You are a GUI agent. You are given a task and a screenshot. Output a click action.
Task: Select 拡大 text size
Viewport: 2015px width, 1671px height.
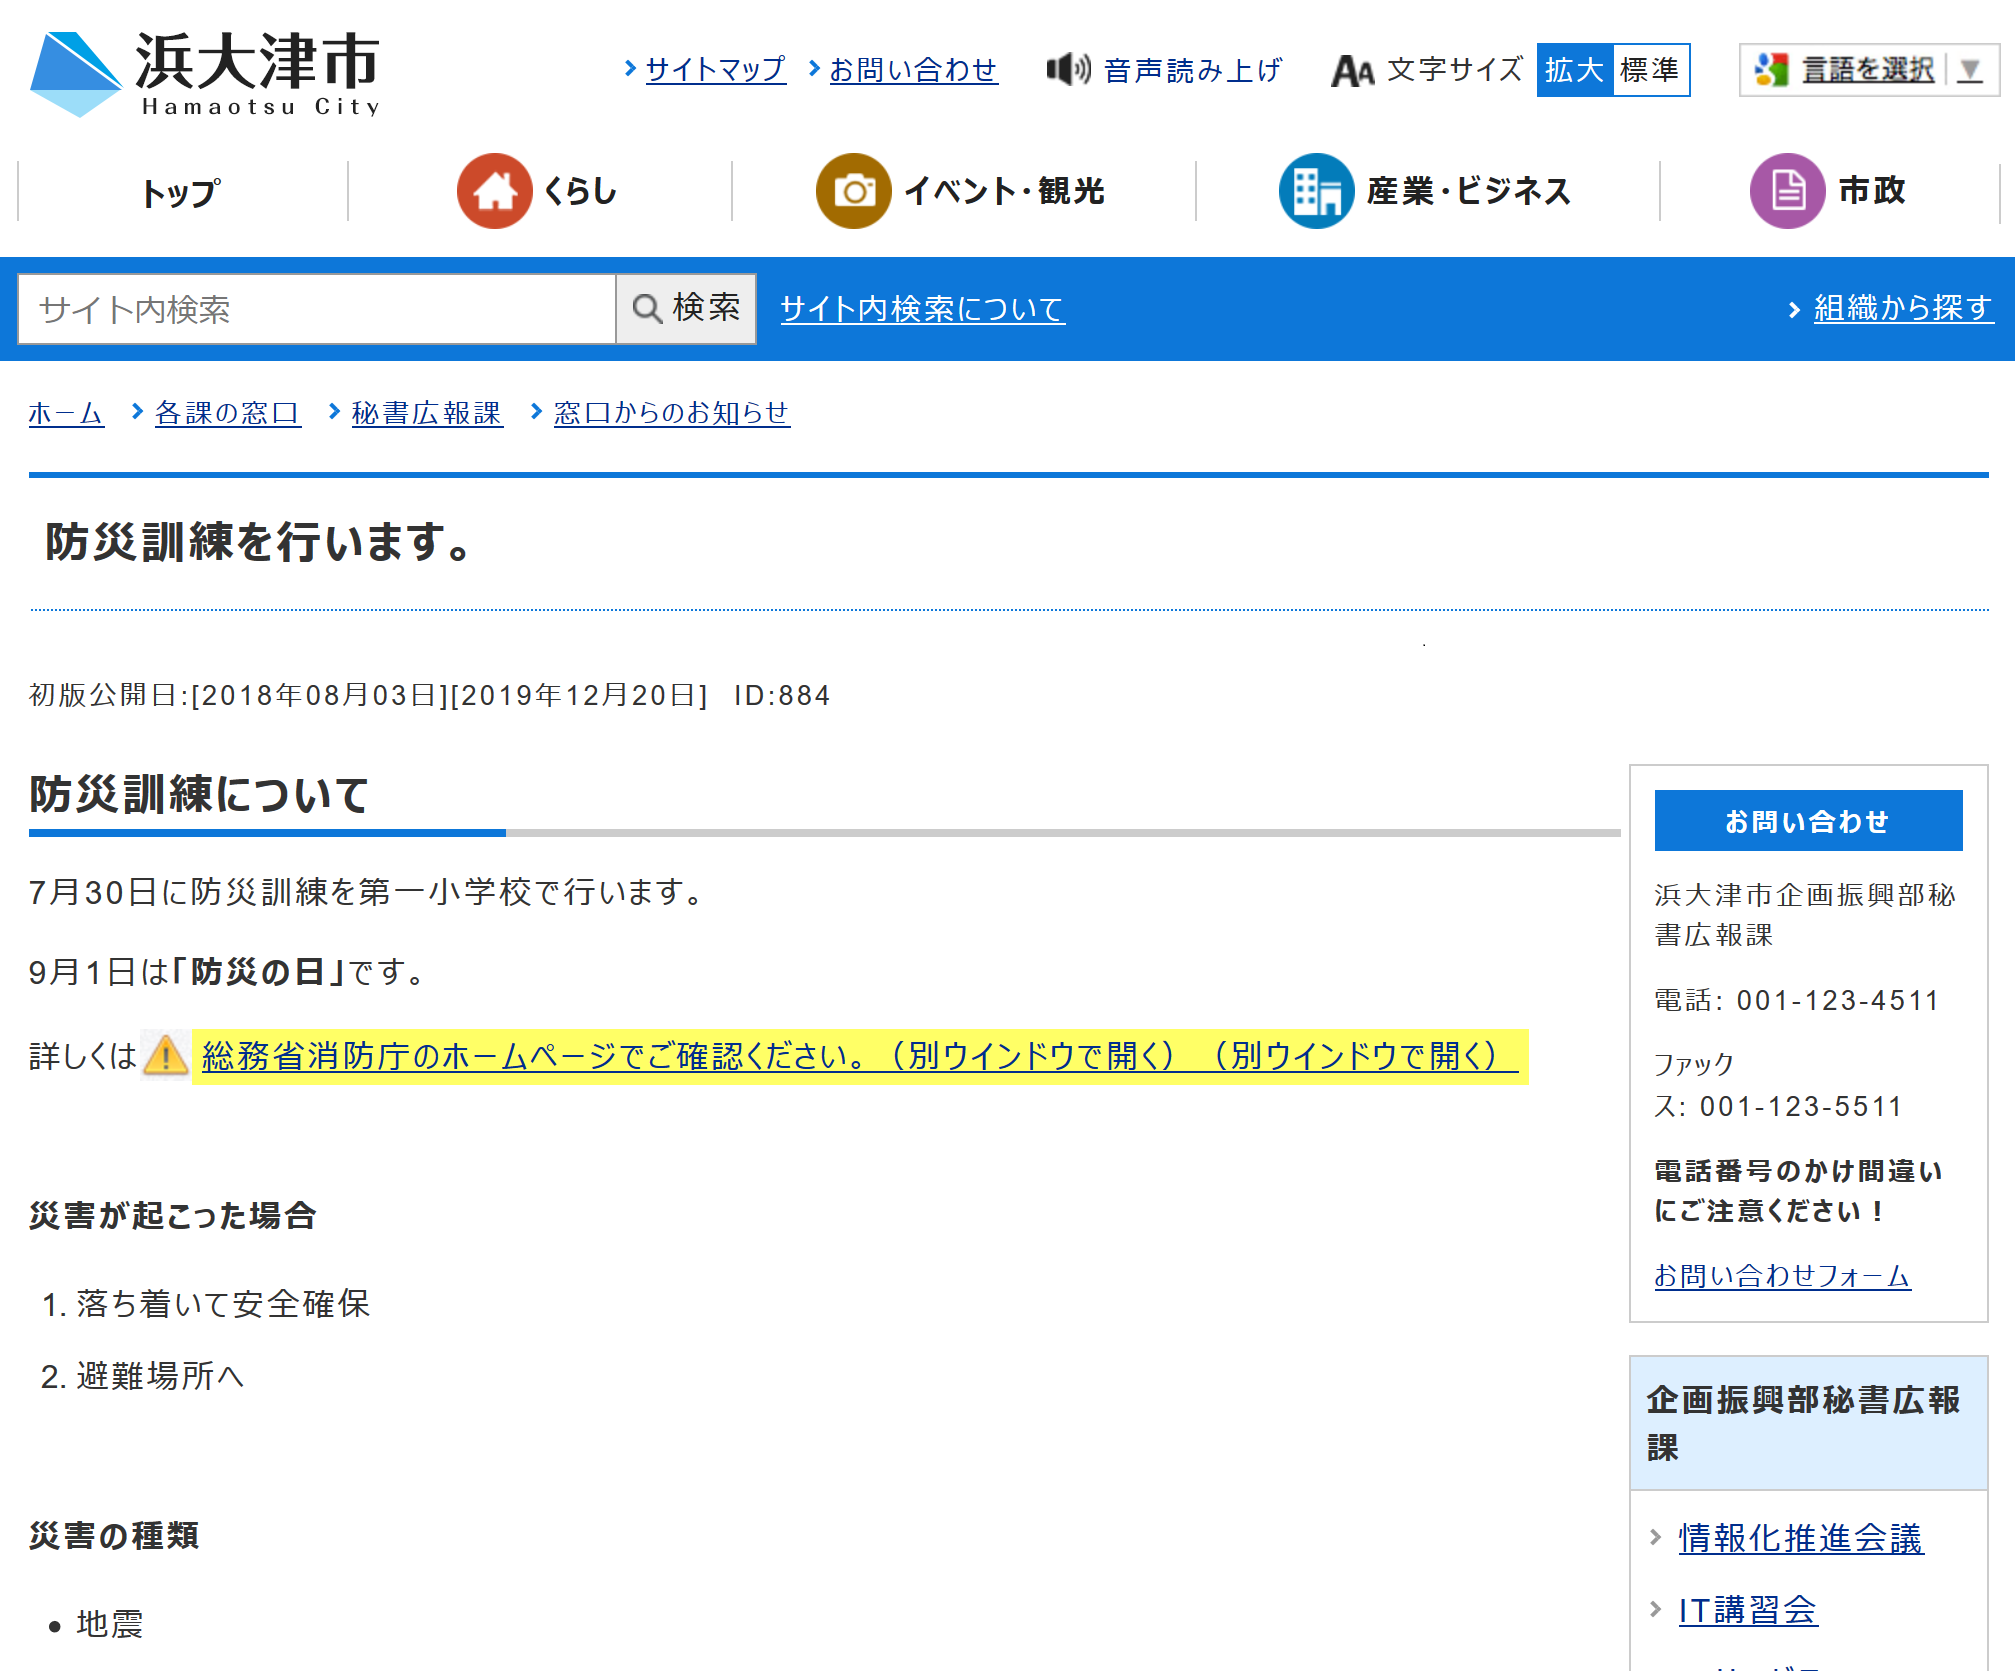coord(1574,70)
